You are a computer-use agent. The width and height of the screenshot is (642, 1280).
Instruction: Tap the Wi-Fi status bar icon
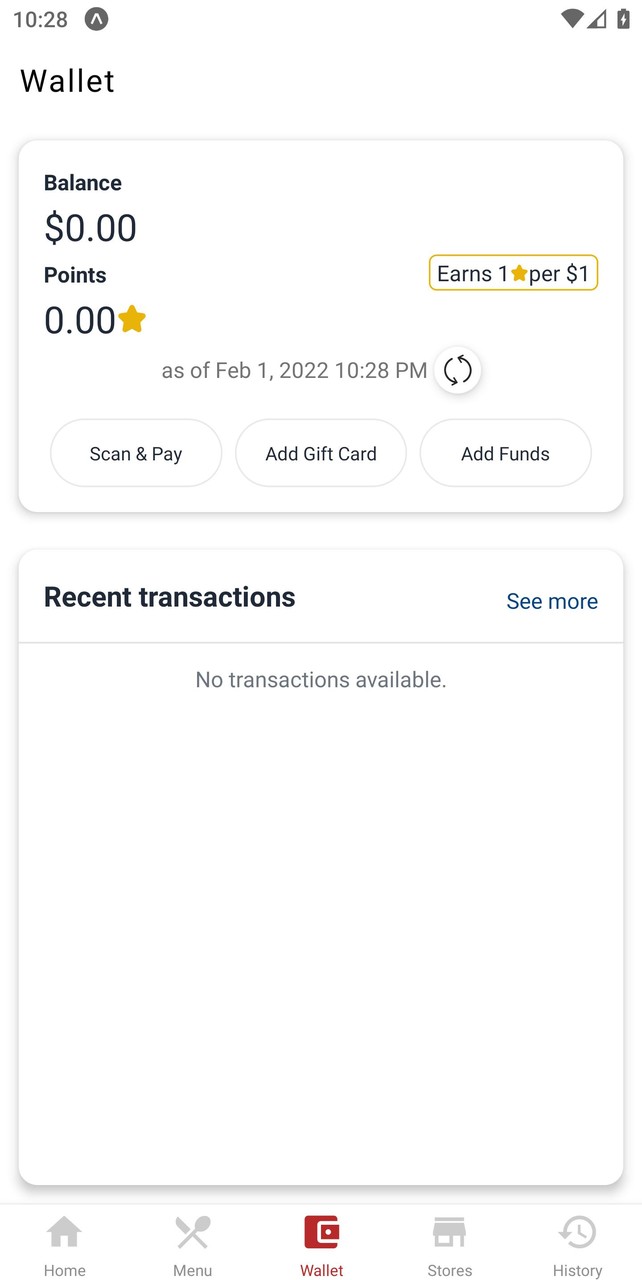[572, 19]
